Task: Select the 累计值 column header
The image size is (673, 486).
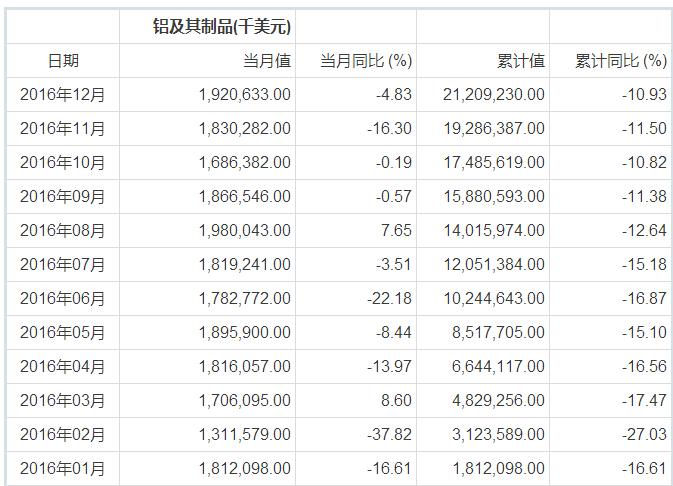Action: pyautogui.click(x=521, y=61)
